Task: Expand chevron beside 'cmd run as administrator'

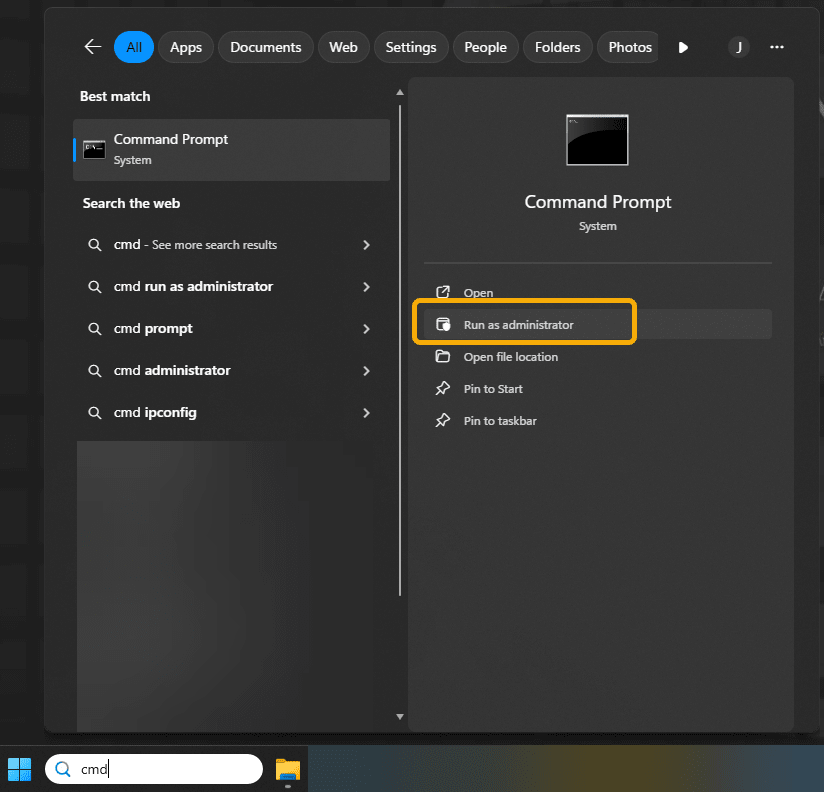Action: 366,287
